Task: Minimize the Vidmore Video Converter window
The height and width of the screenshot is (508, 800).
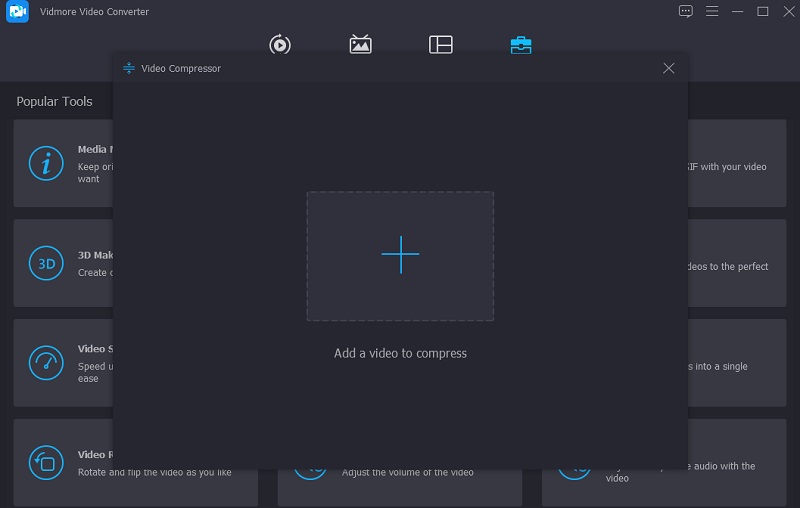Action: (738, 12)
